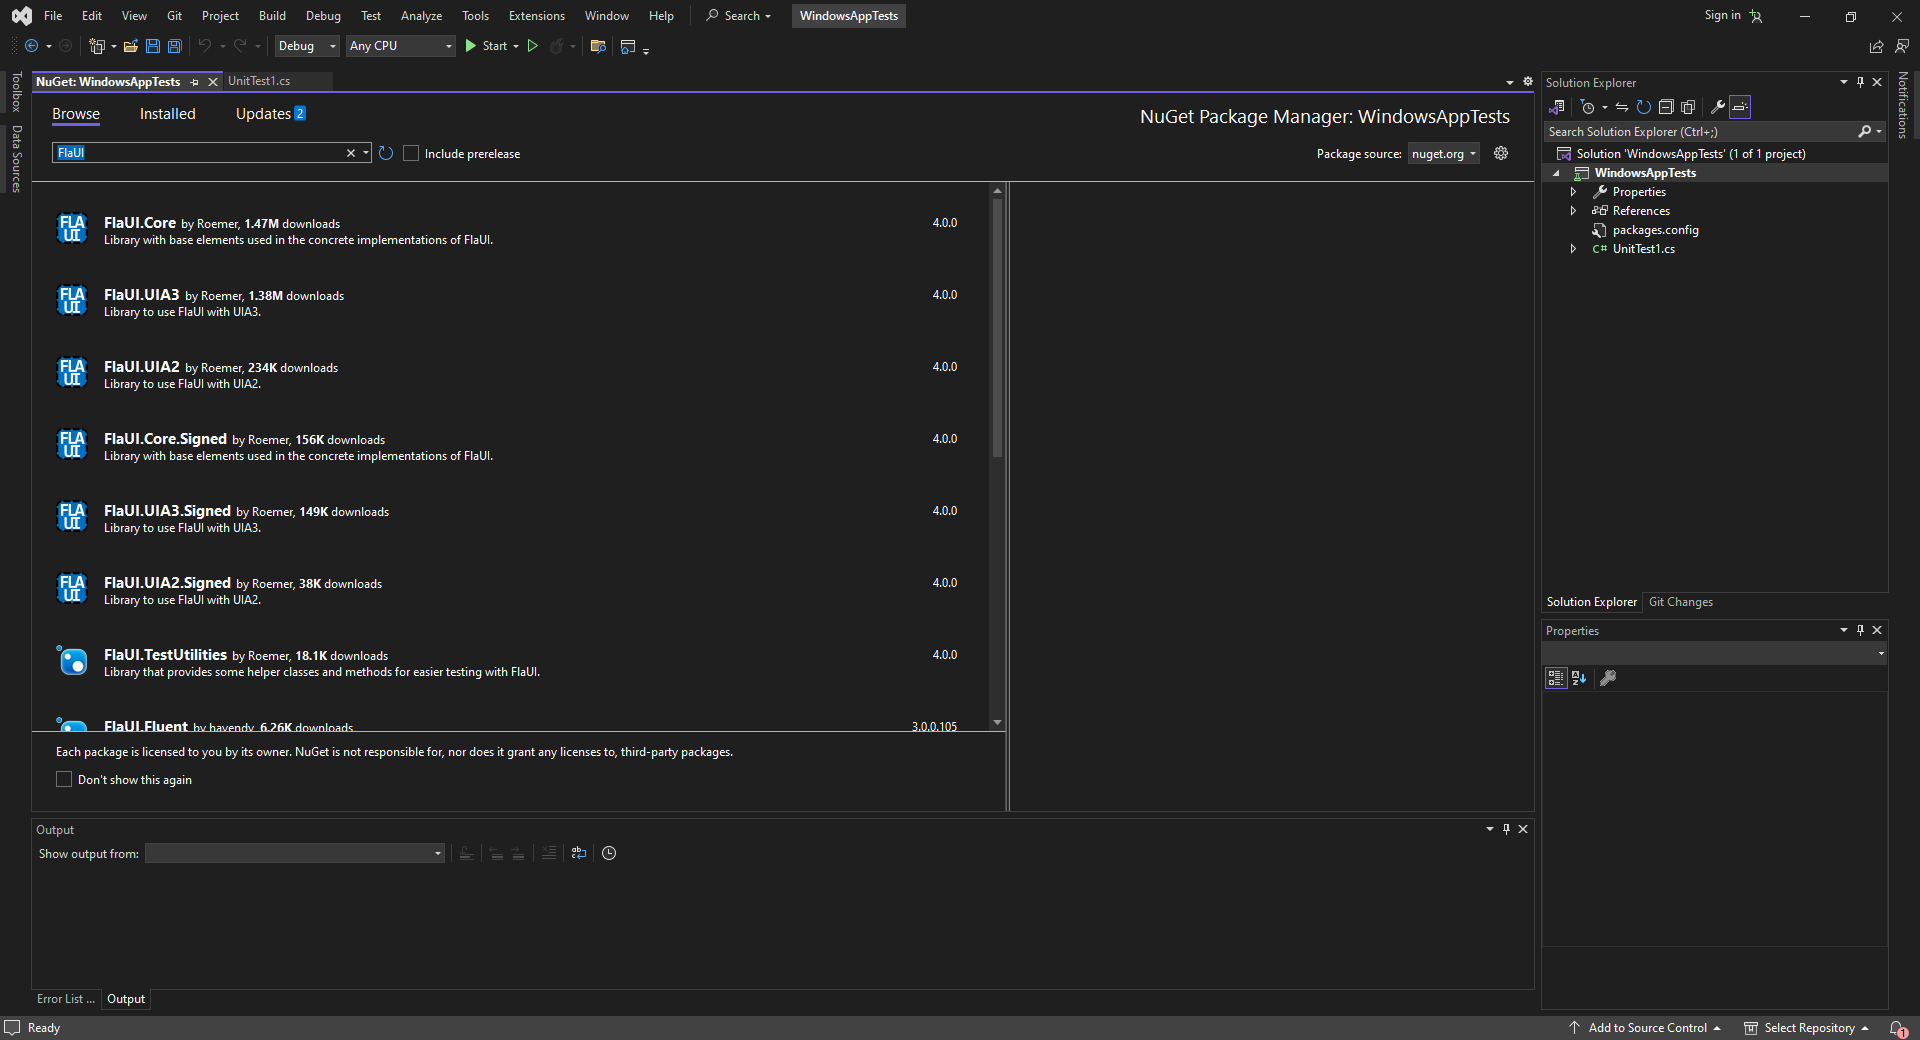This screenshot has width=1920, height=1040.
Task: Open the File menu
Action: pos(53,16)
